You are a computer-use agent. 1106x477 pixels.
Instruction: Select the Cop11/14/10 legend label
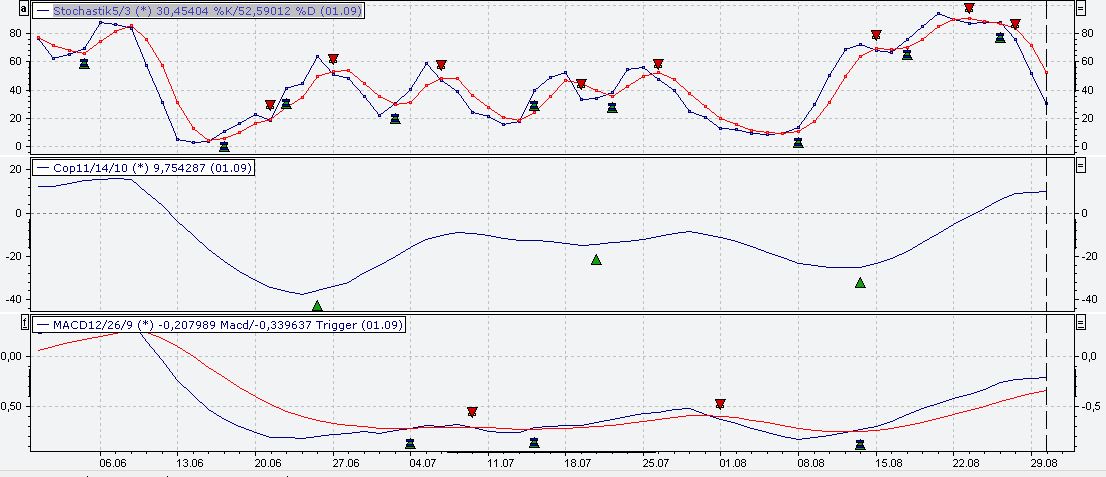pos(143,168)
